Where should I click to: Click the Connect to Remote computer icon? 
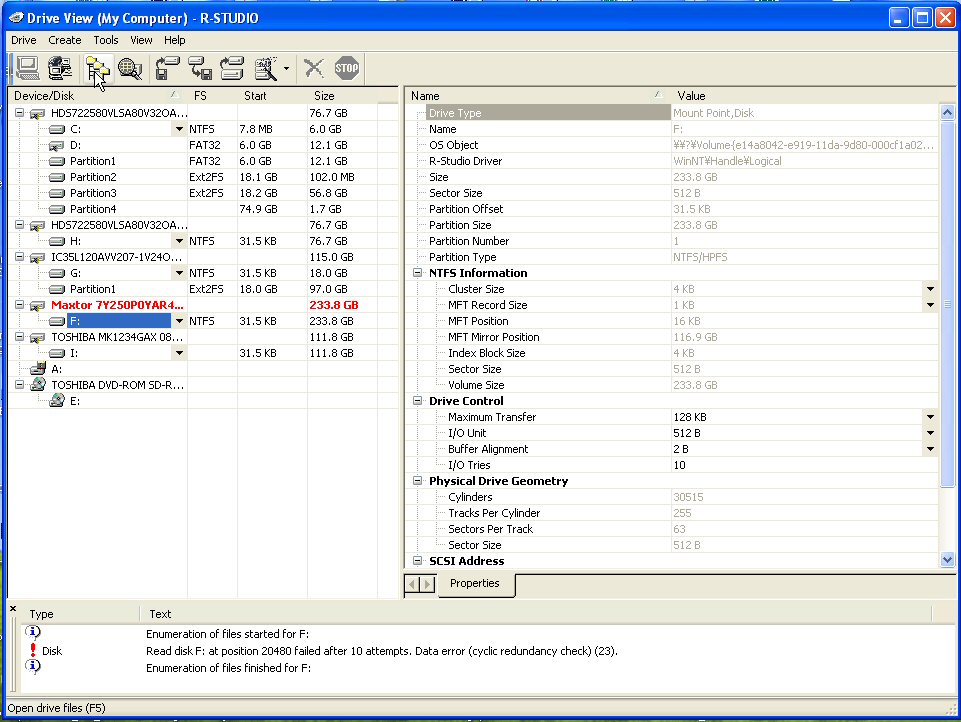tap(60, 68)
